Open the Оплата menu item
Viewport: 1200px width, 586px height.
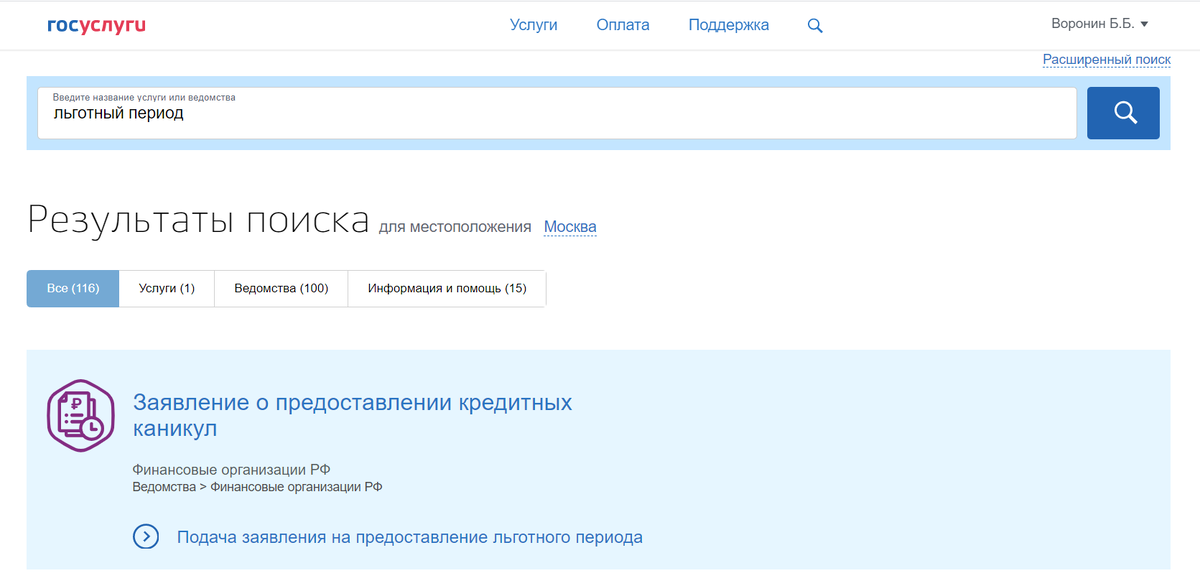coord(623,25)
